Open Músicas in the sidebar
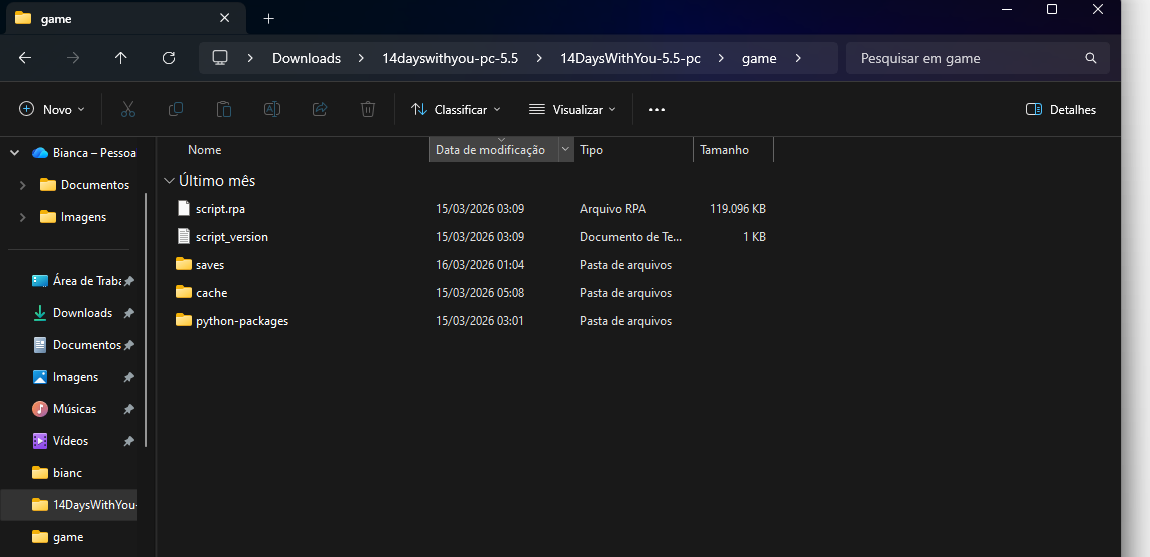 point(65,409)
